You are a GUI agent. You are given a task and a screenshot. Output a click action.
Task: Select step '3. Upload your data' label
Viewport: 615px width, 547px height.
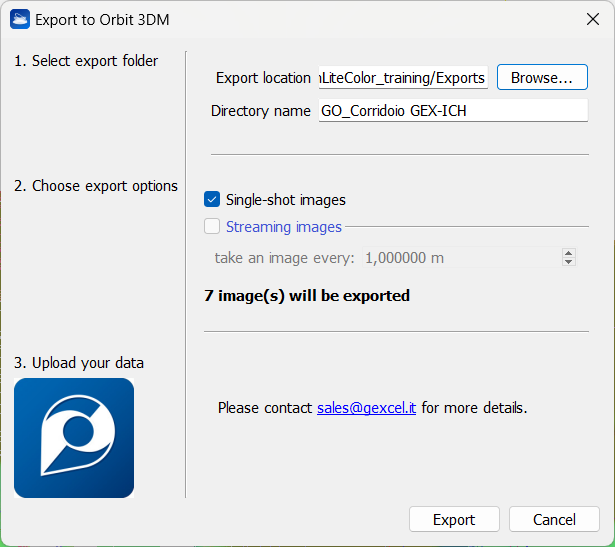[x=79, y=362]
